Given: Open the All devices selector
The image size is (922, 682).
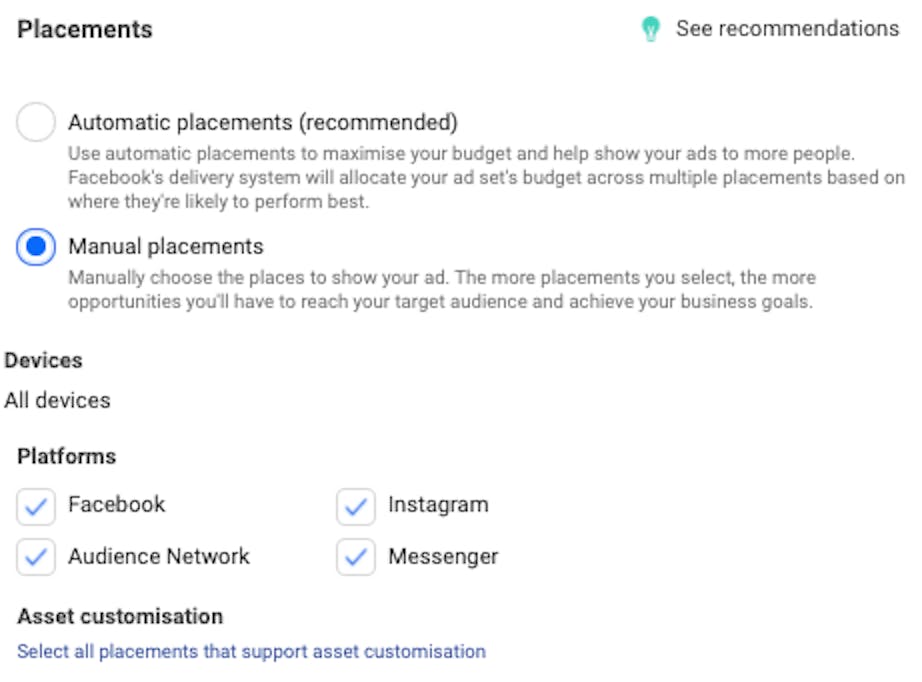Looking at the screenshot, I should coord(57,400).
